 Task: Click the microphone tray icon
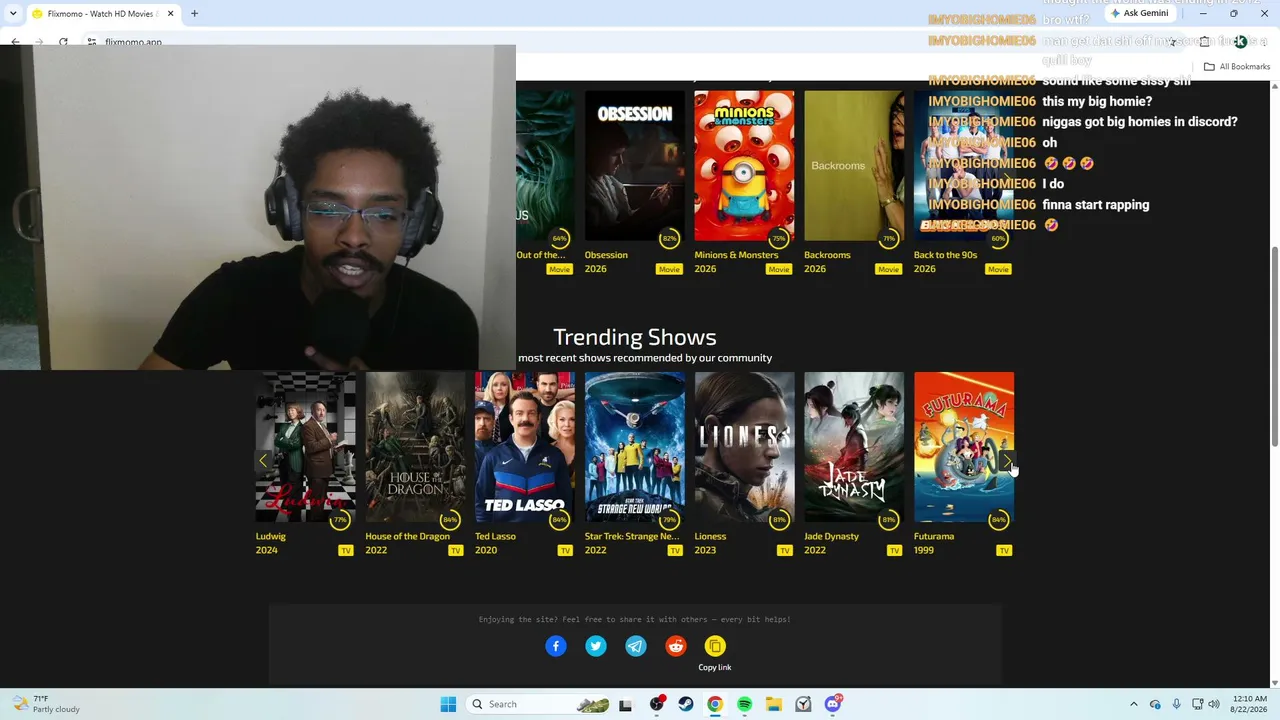point(1176,704)
